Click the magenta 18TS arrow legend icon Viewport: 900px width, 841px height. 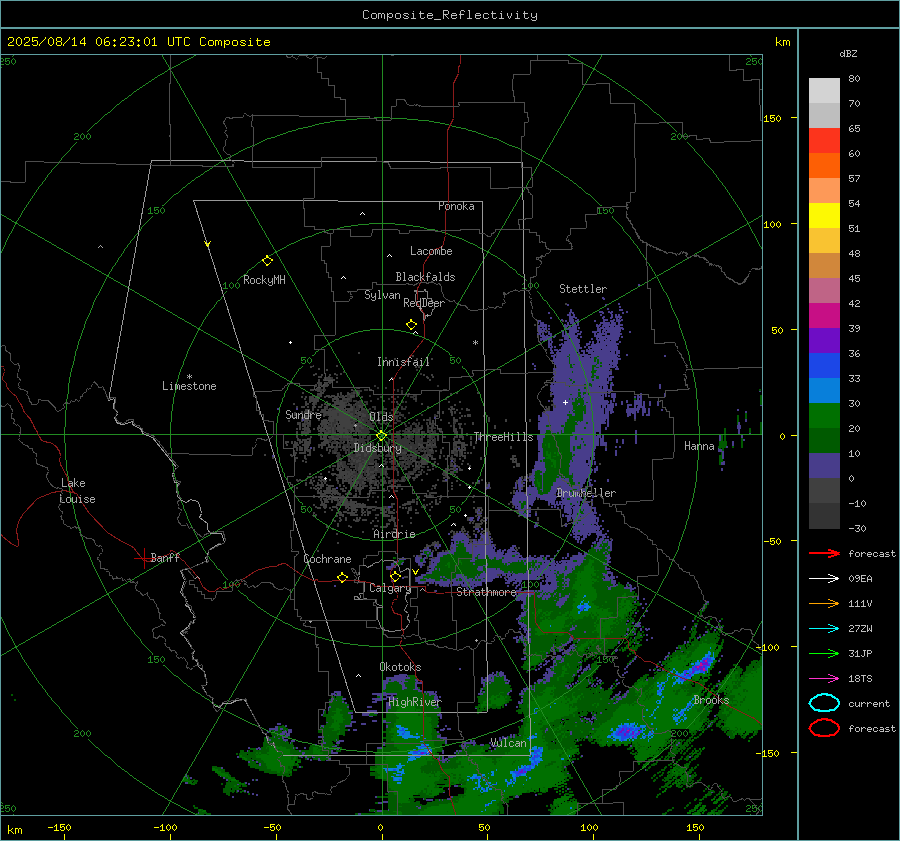pyautogui.click(x=824, y=679)
